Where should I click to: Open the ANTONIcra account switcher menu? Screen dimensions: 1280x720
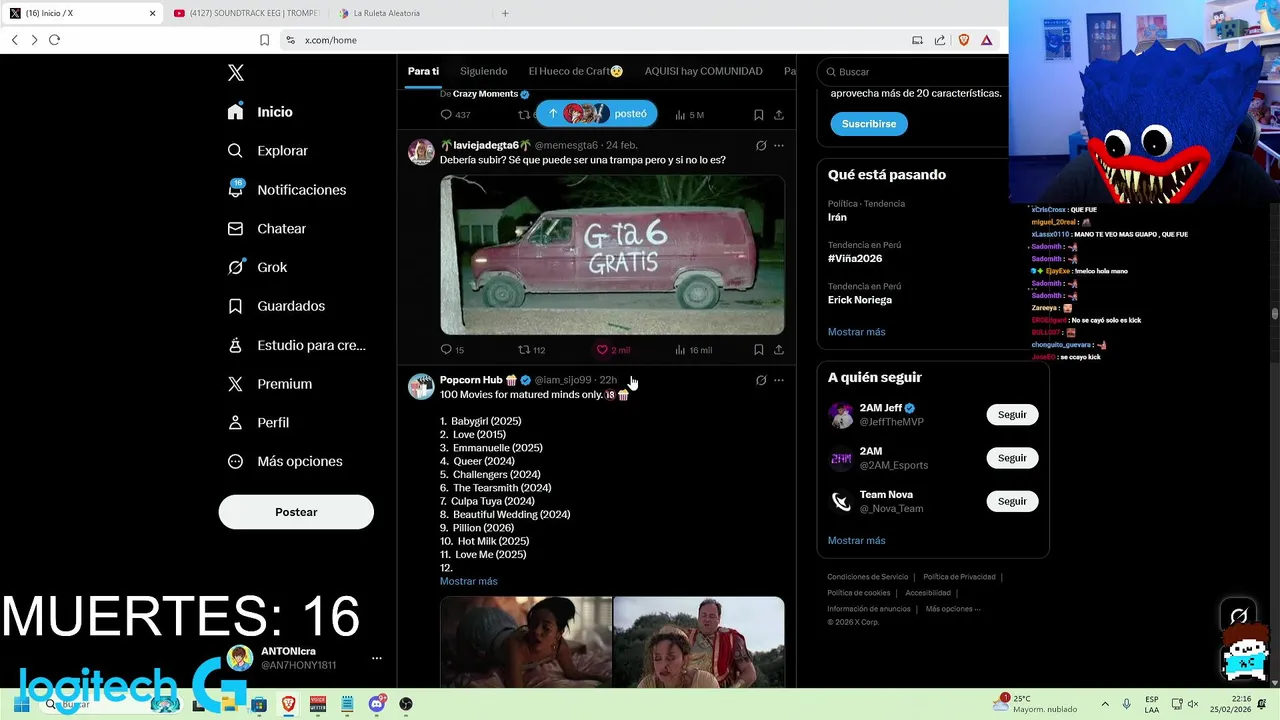click(377, 658)
